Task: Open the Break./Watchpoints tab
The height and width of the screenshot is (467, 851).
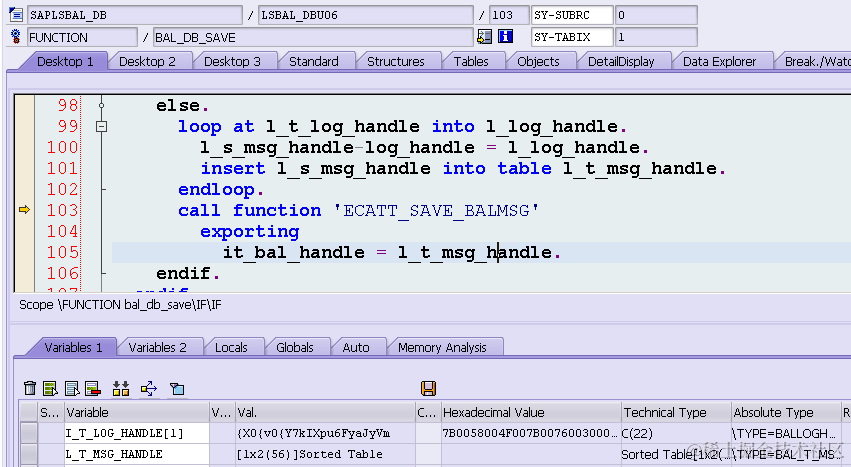Action: pos(817,61)
